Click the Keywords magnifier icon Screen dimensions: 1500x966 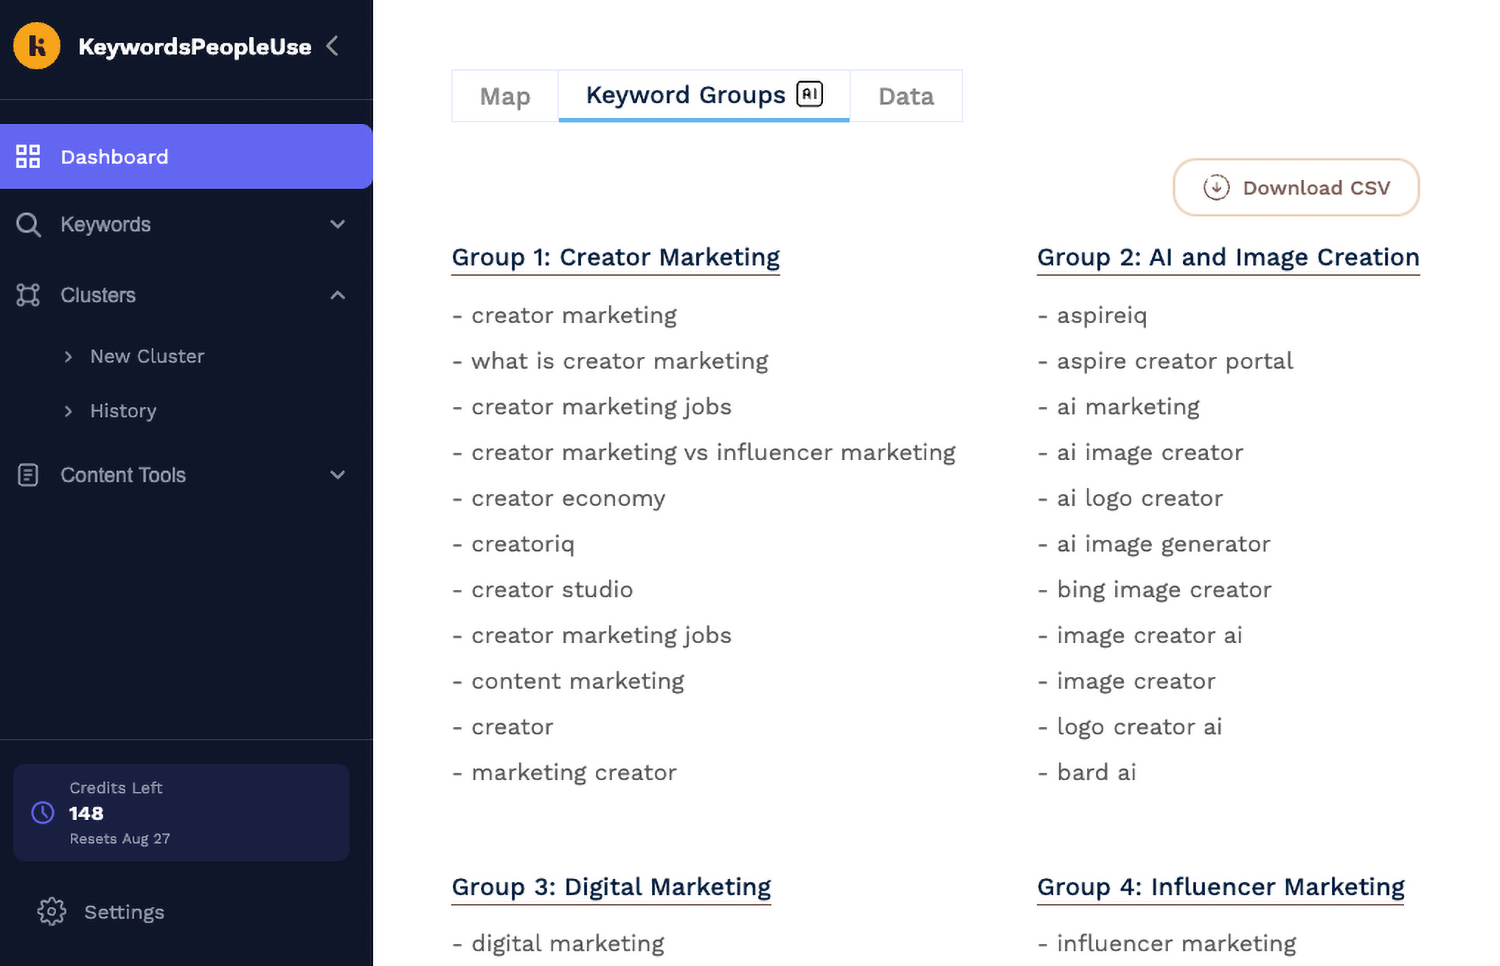(x=28, y=224)
